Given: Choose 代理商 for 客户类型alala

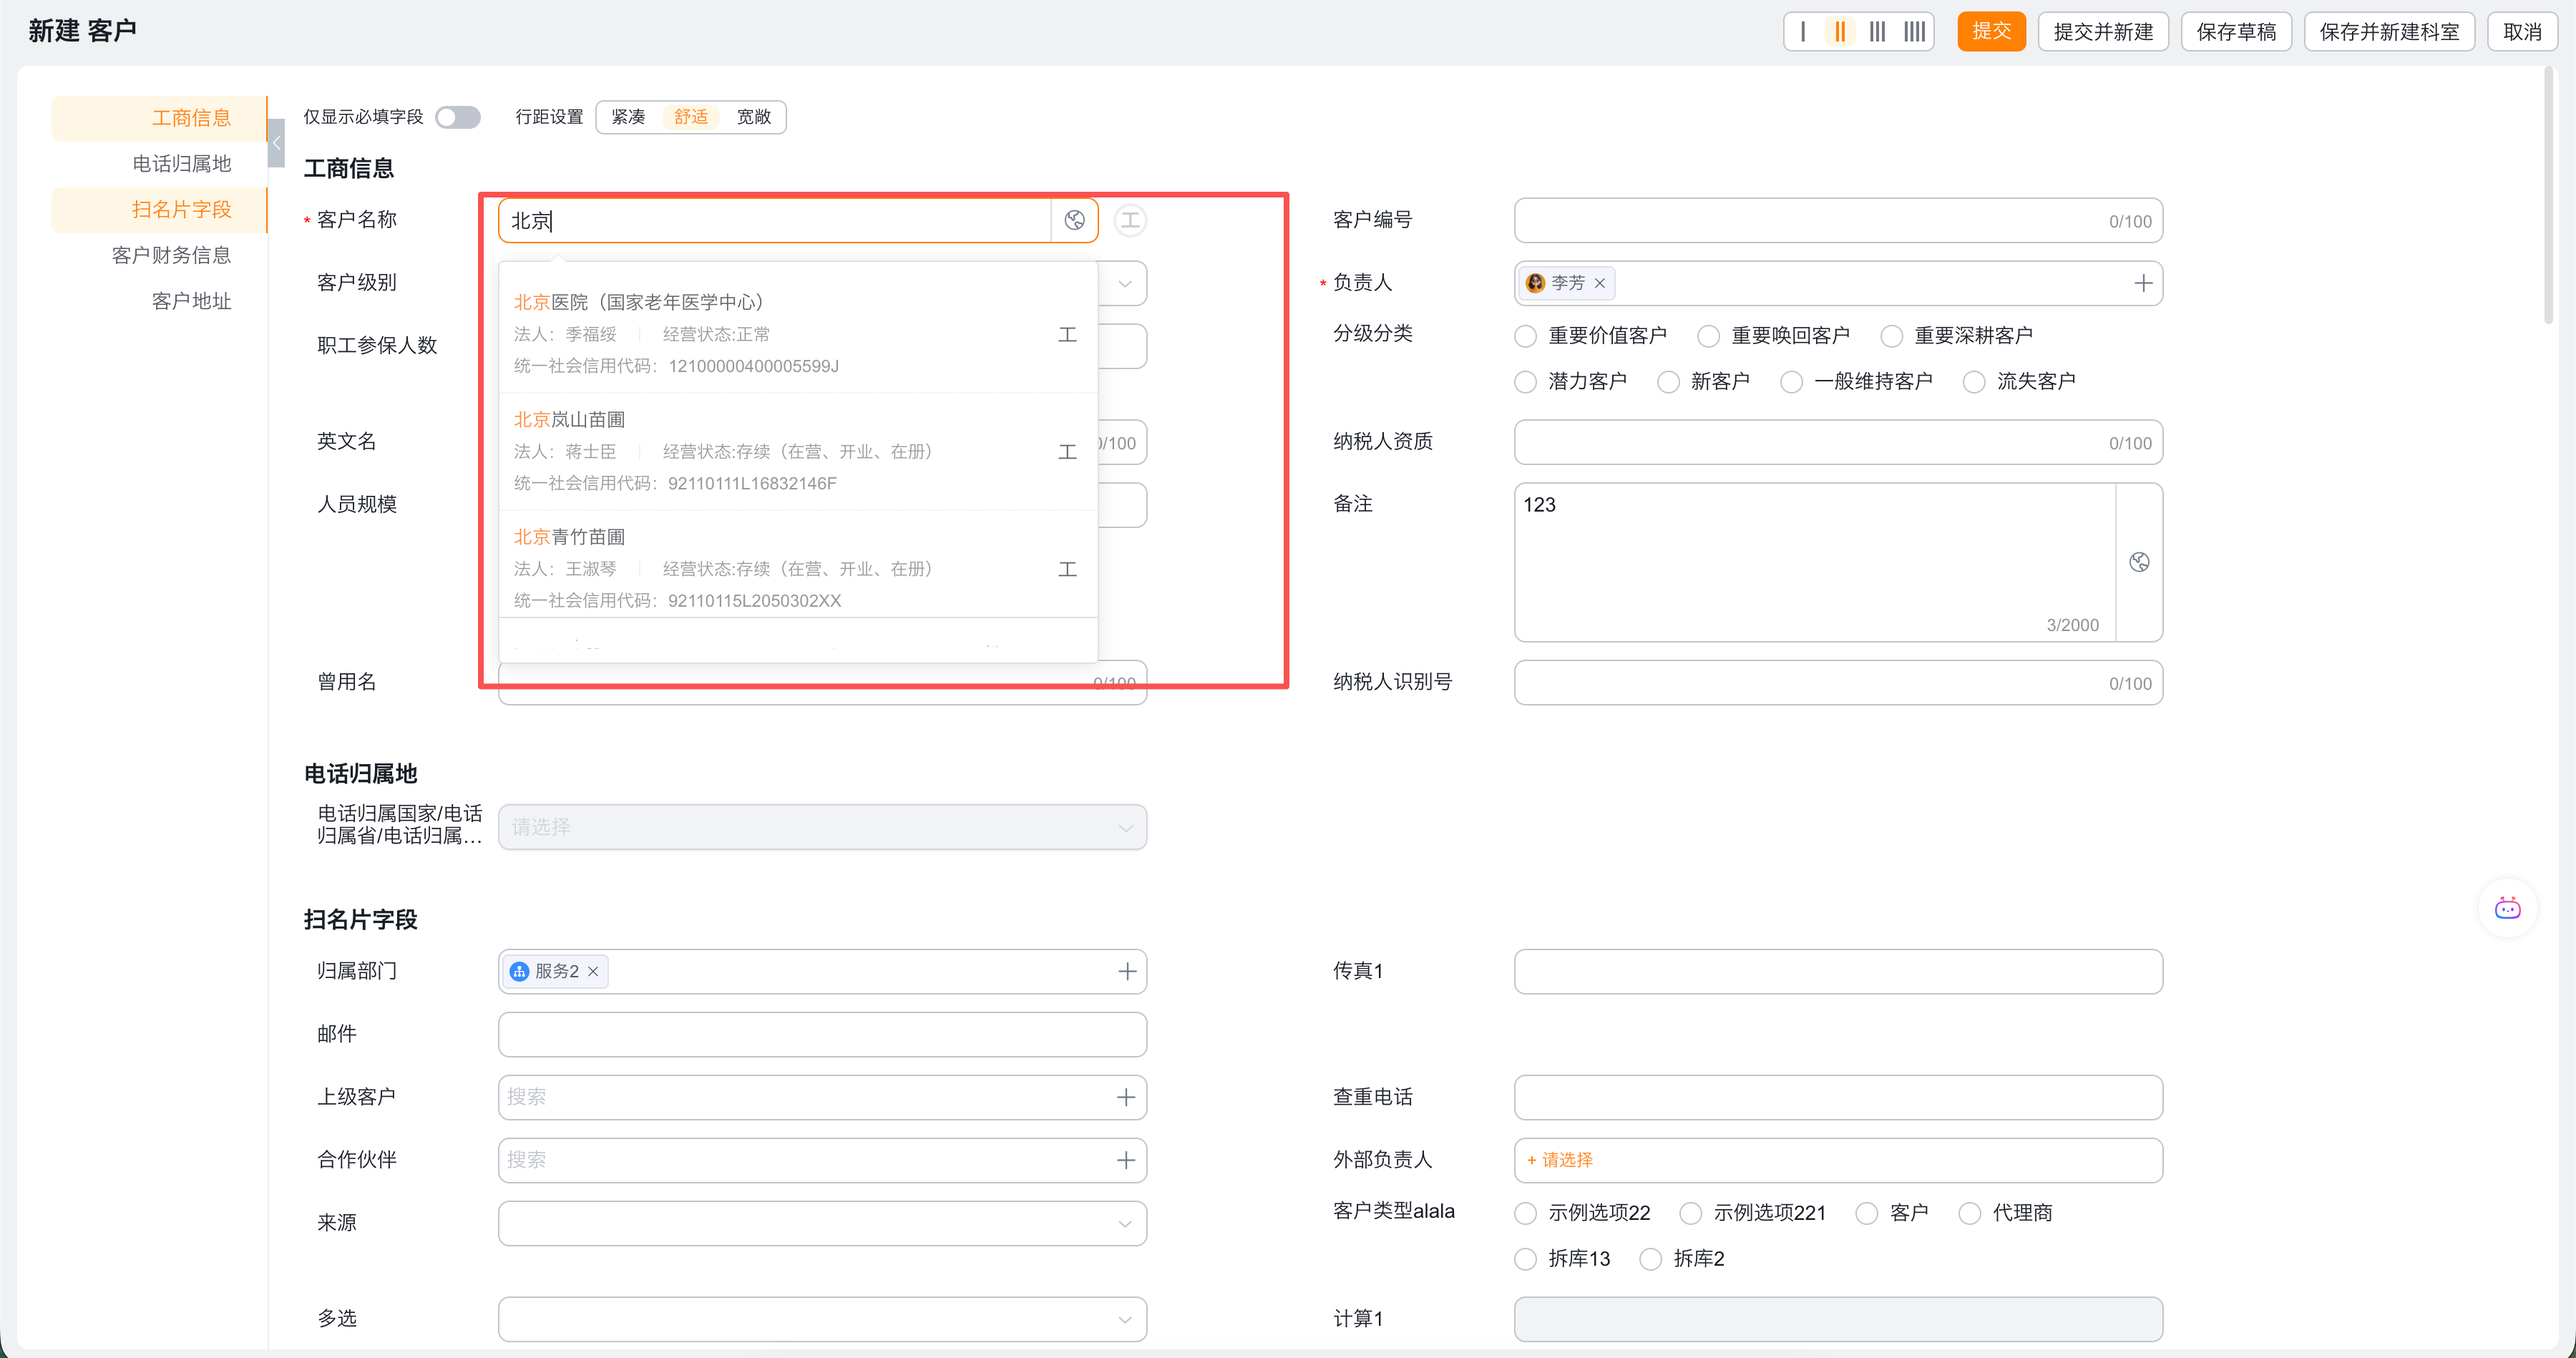Looking at the screenshot, I should tap(1969, 1213).
